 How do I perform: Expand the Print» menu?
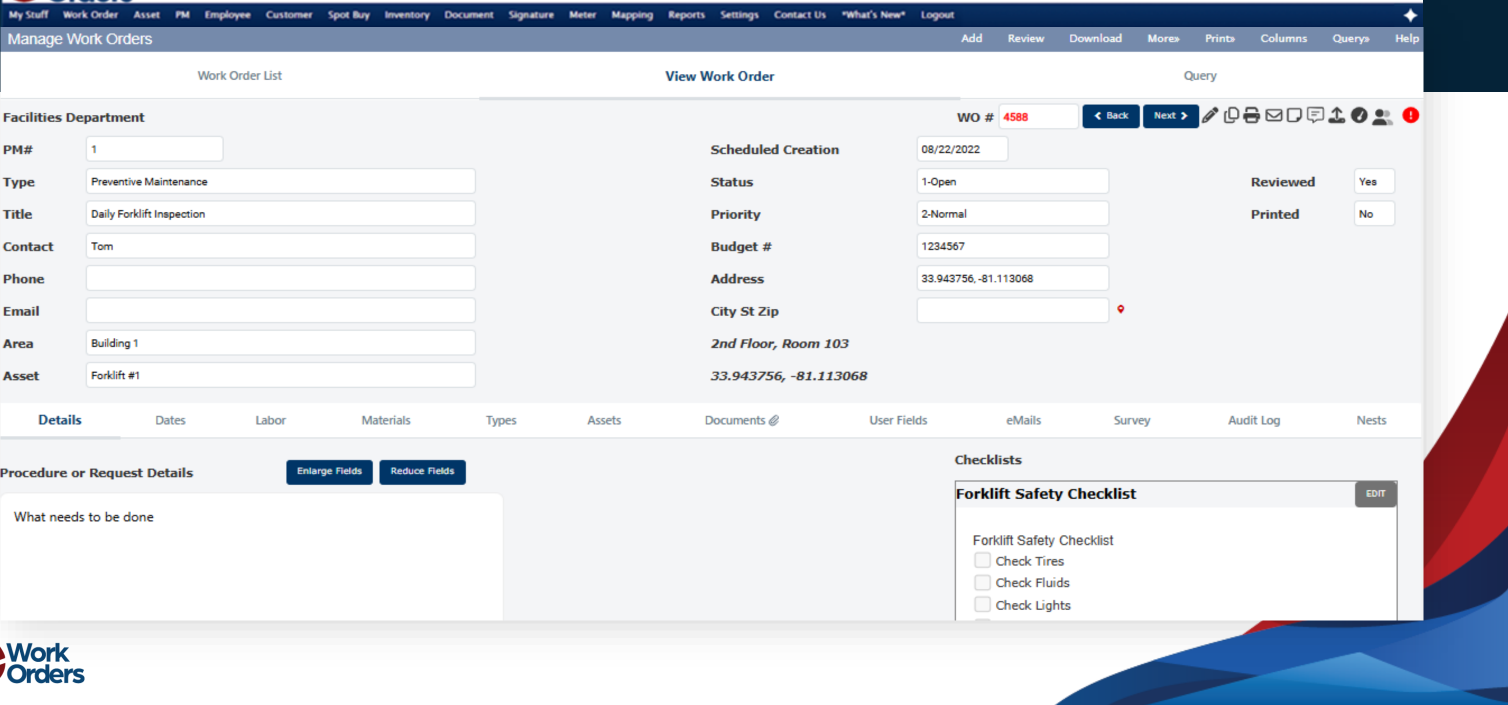pos(1219,39)
